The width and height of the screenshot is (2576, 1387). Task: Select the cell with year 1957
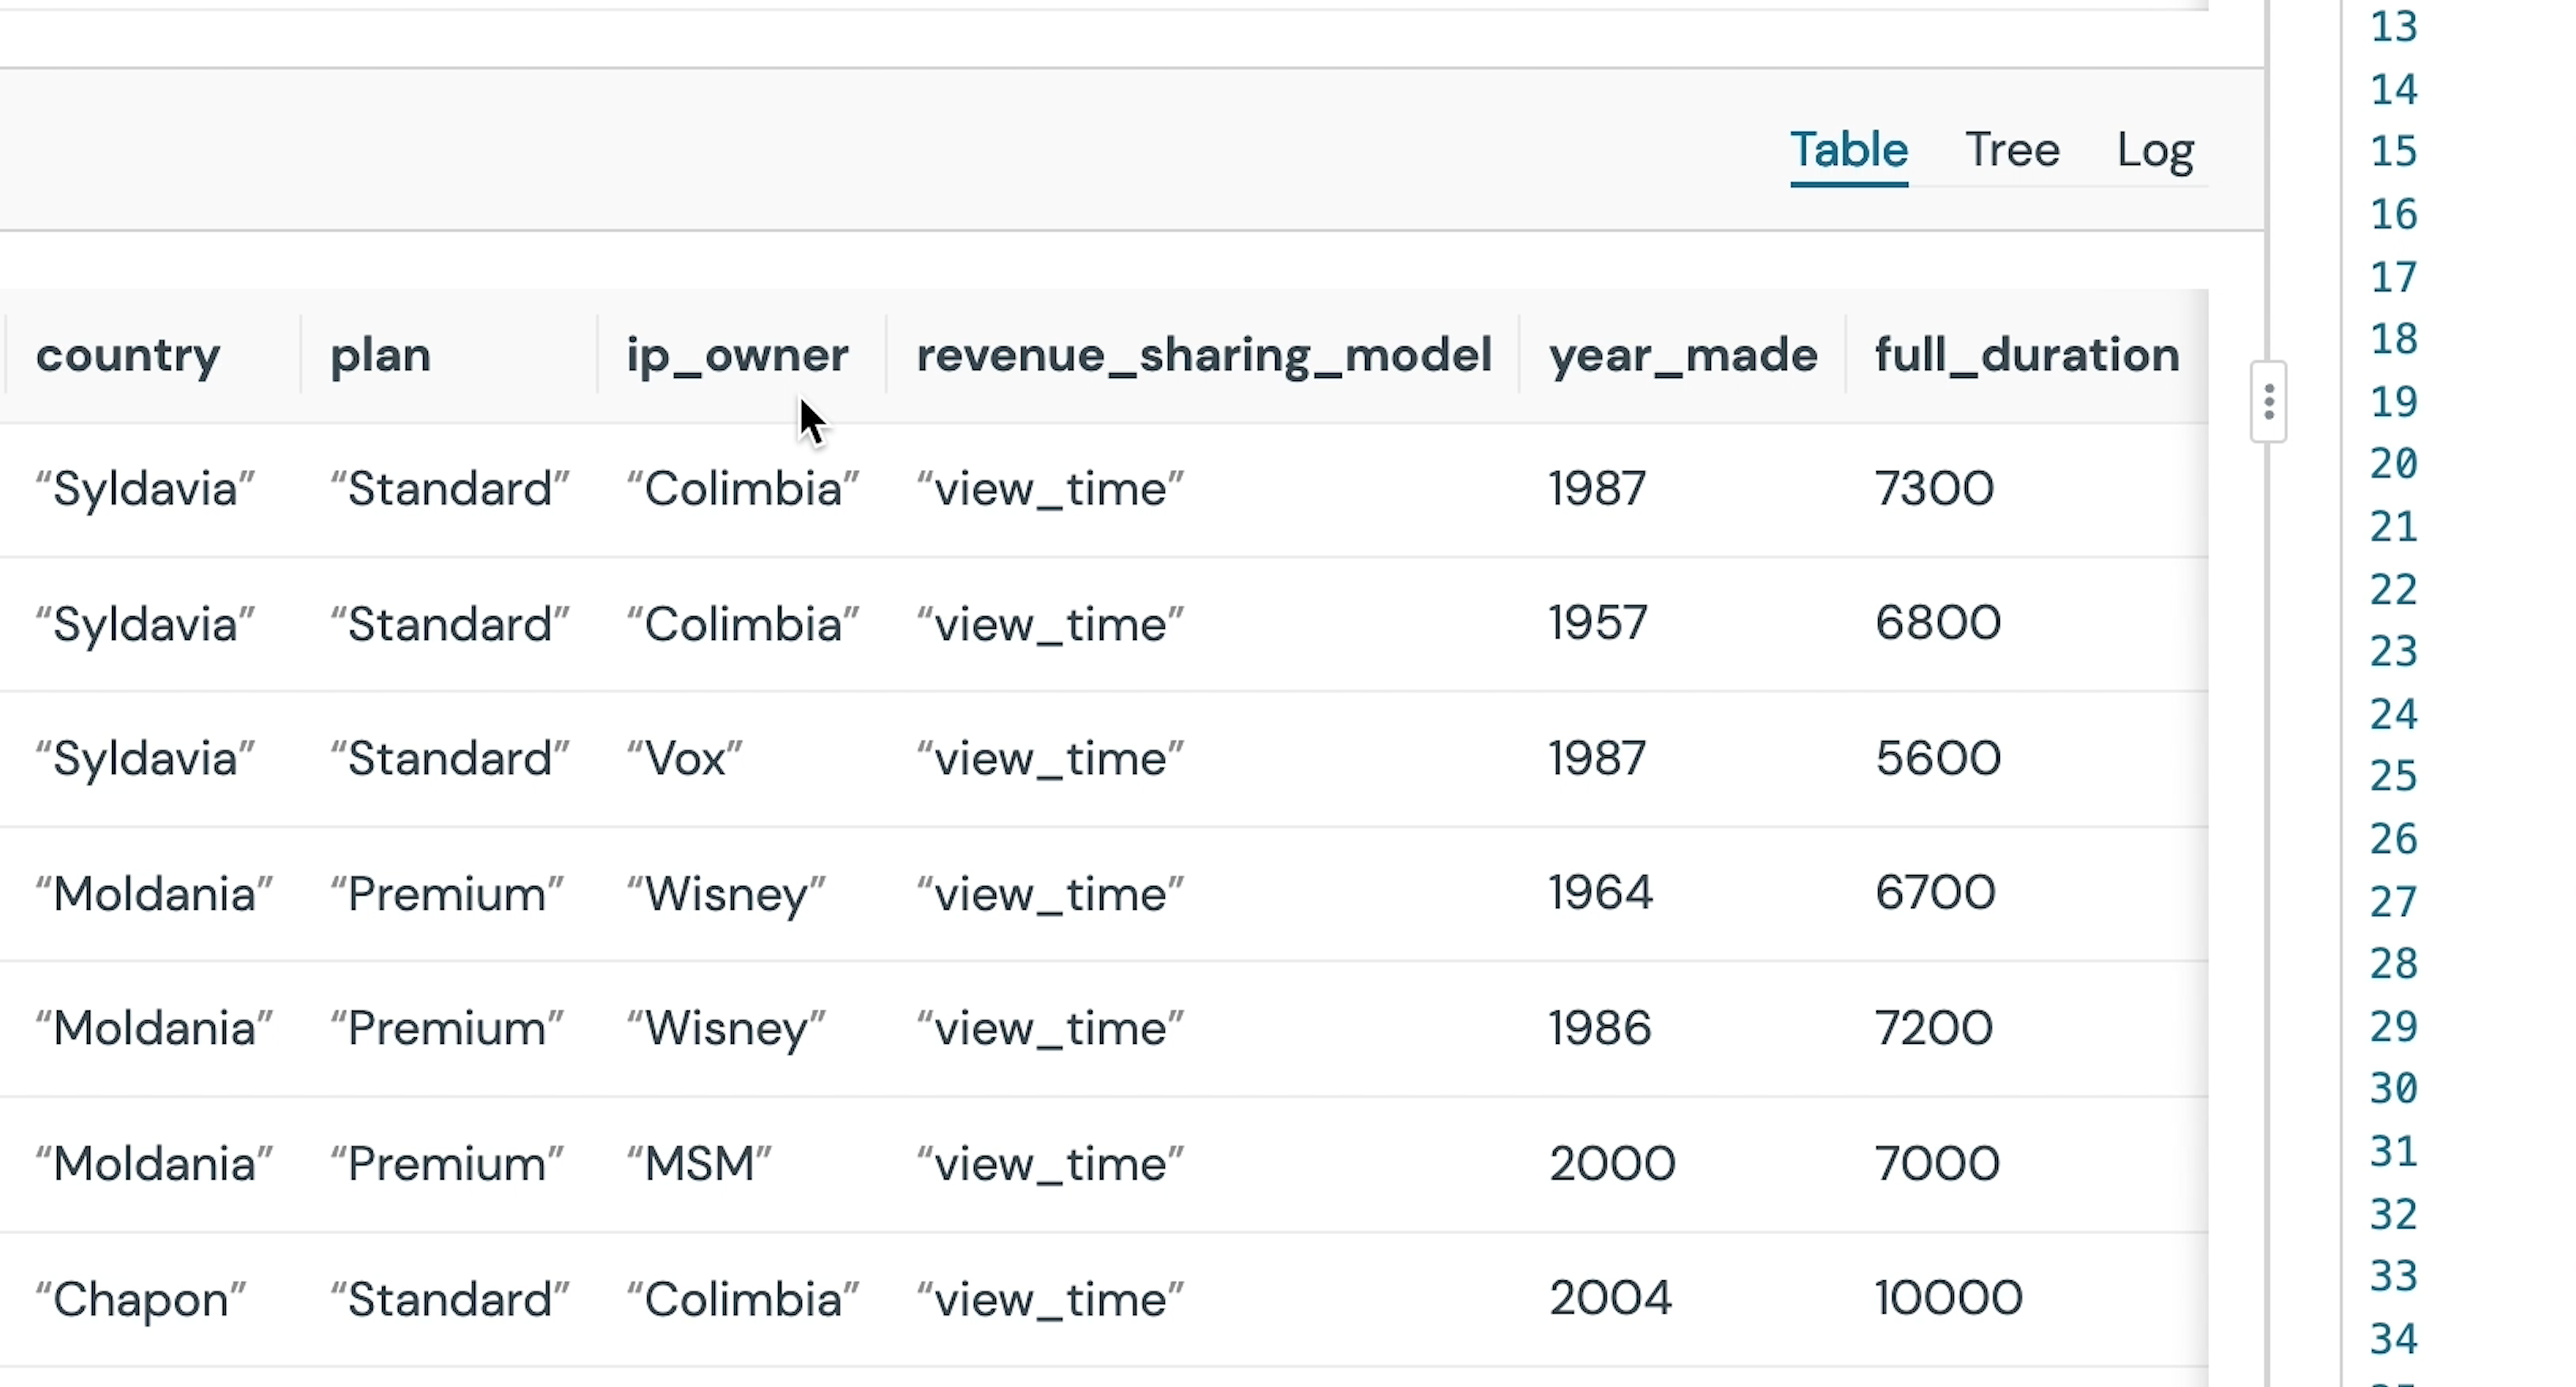pyautogui.click(x=1597, y=624)
